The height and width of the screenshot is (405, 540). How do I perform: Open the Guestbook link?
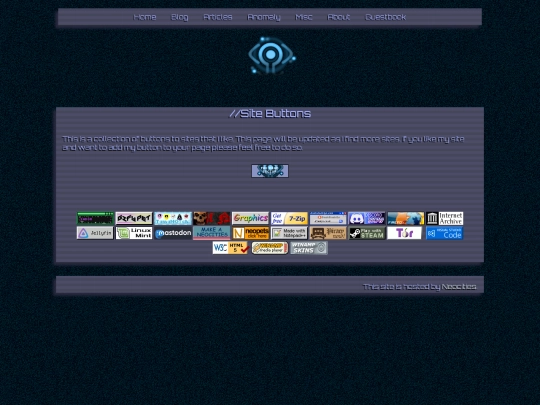385,17
